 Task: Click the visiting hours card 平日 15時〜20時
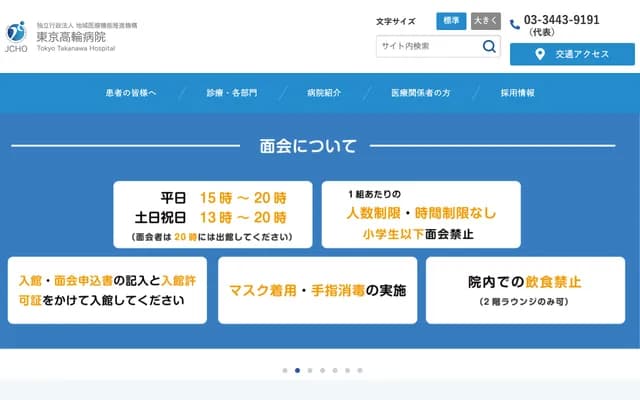(213, 215)
